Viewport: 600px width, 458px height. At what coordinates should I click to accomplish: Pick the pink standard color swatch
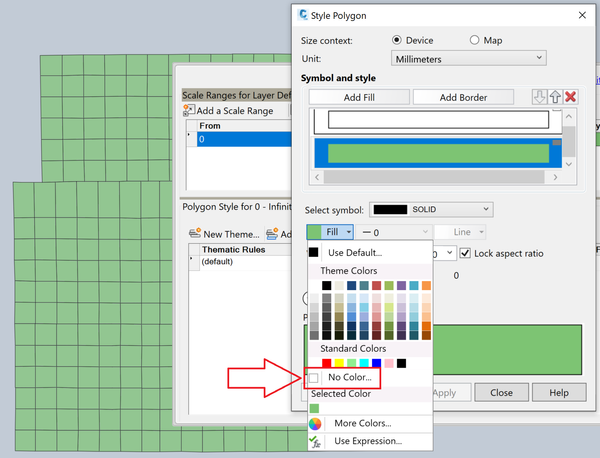click(x=389, y=363)
